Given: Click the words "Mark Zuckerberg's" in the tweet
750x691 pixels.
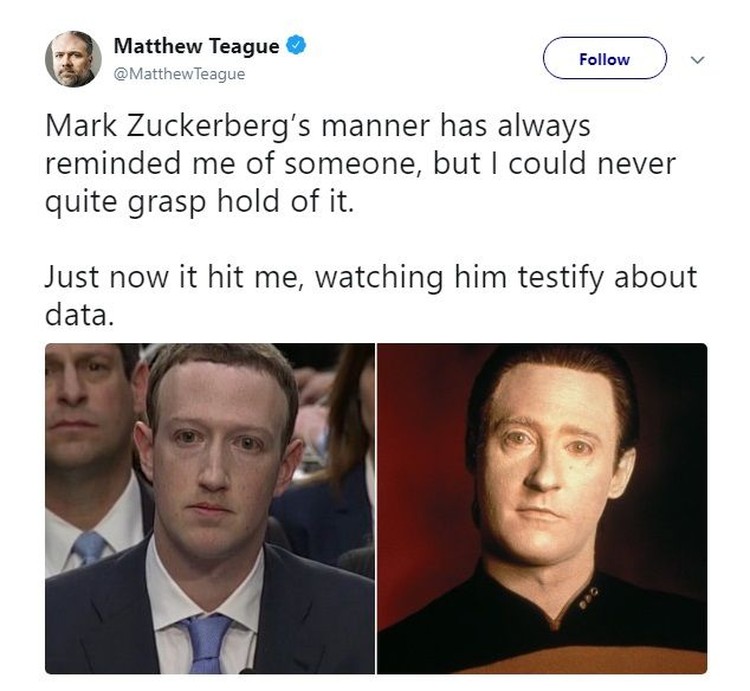Looking at the screenshot, I should [178, 126].
